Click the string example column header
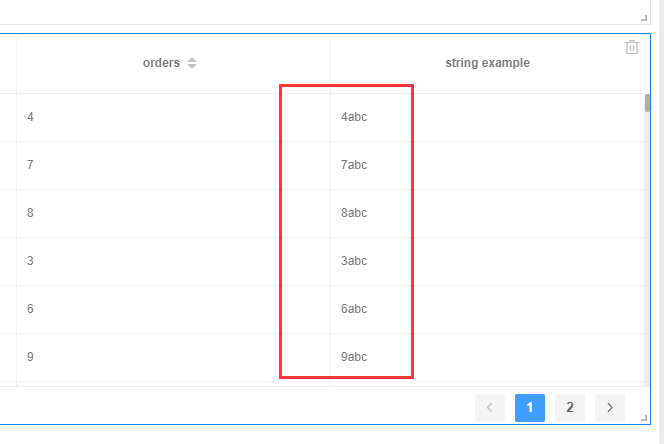Screen dimensions: 664x444 pyautogui.click(x=487, y=63)
